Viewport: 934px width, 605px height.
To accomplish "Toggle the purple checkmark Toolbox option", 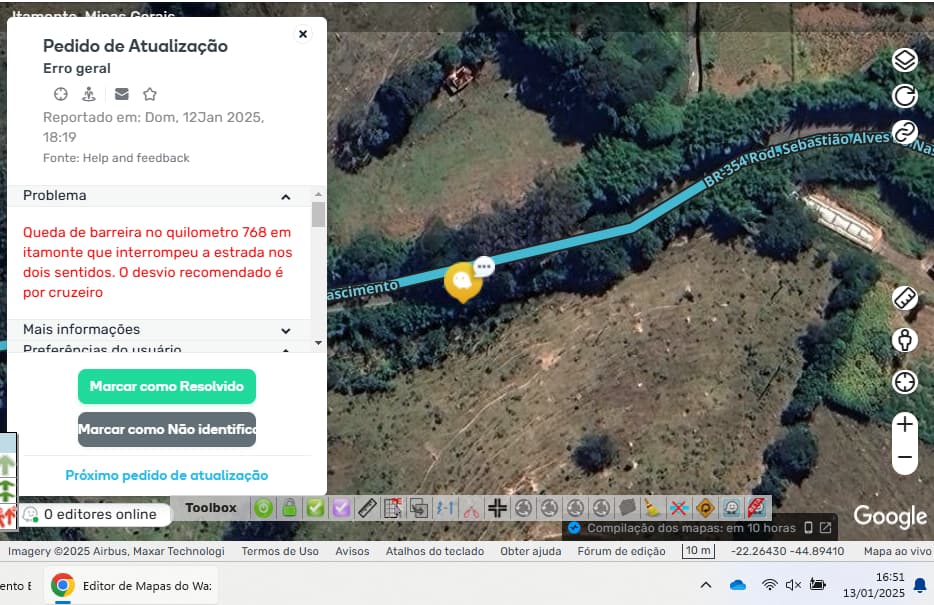I will coord(341,508).
